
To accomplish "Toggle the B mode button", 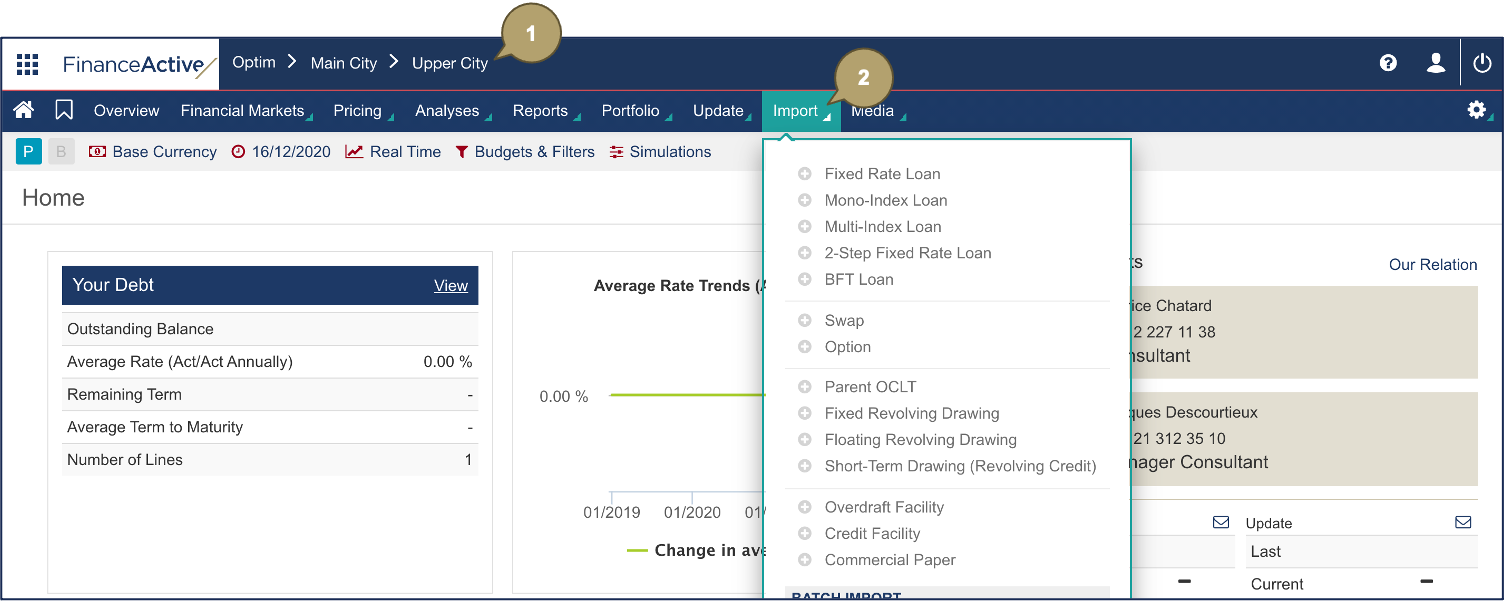I will (x=61, y=152).
